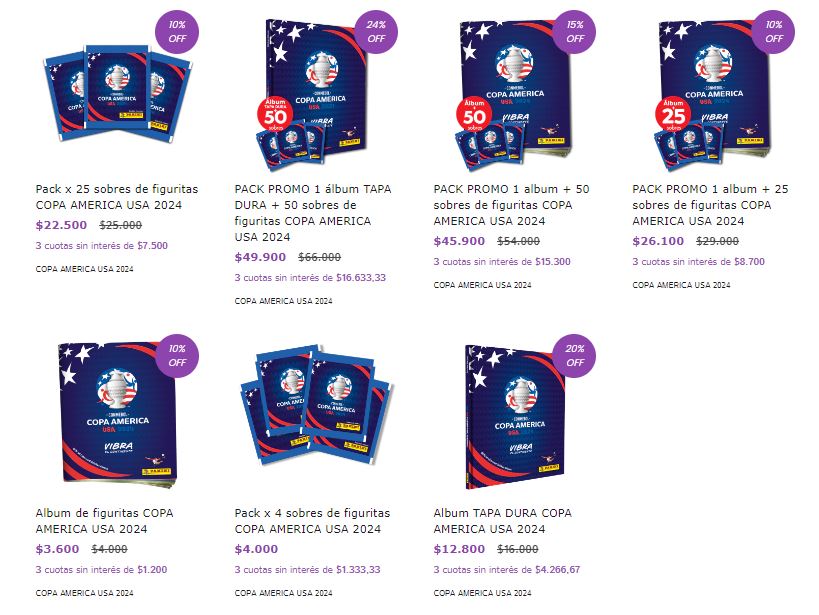Click the 10% OFF badge on album + 25 sobres
This screenshot has width=819, height=615.
tap(774, 32)
